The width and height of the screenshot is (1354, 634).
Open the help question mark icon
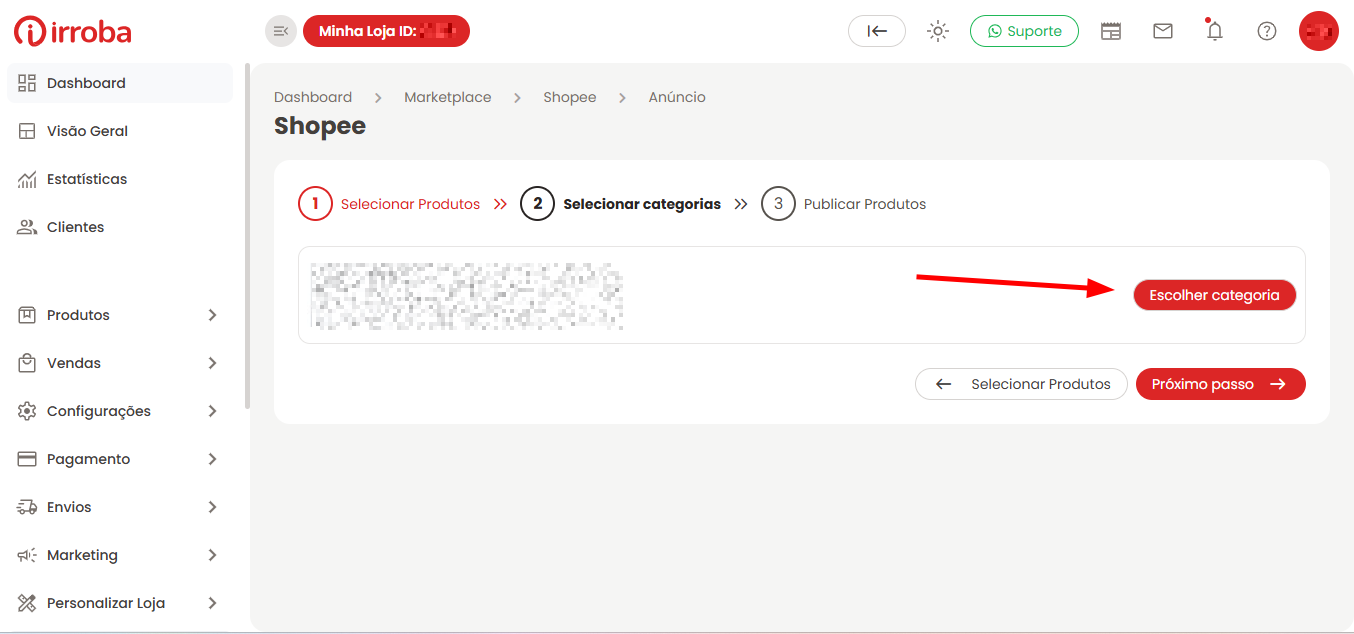pos(1267,31)
